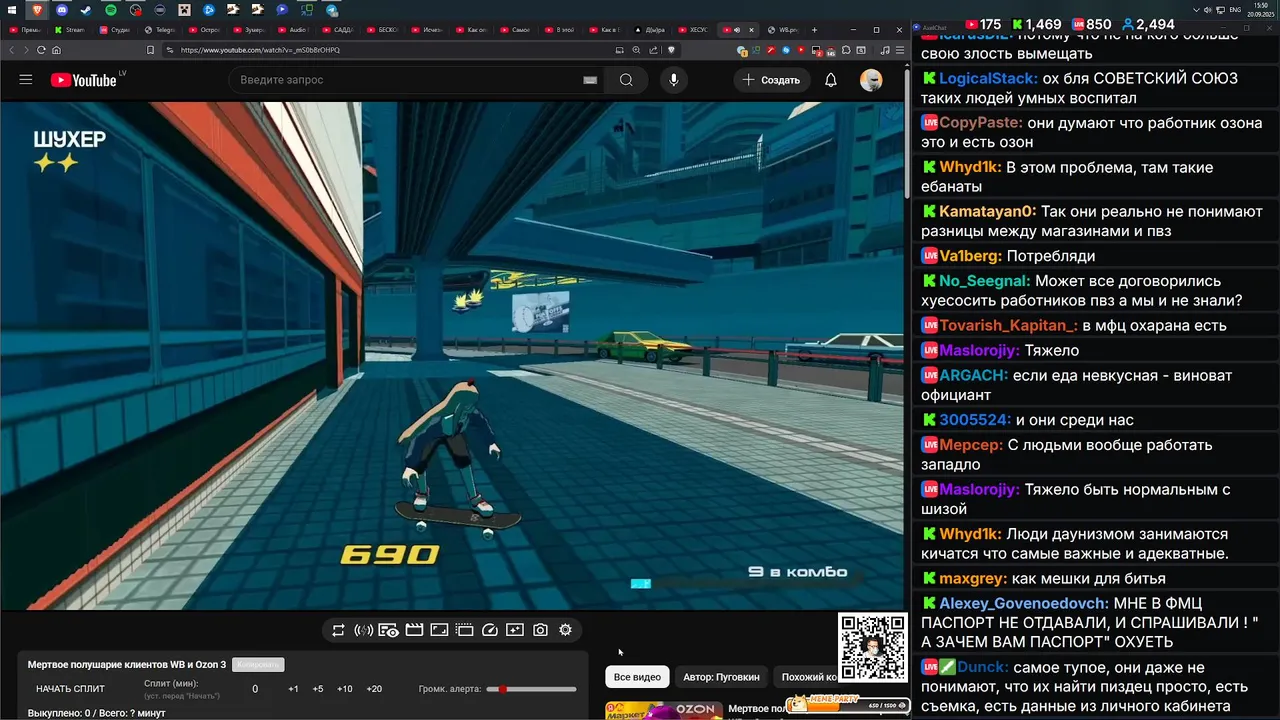
Task: Click the Ozon recommended video thumbnail
Action: pyautogui.click(x=664, y=711)
